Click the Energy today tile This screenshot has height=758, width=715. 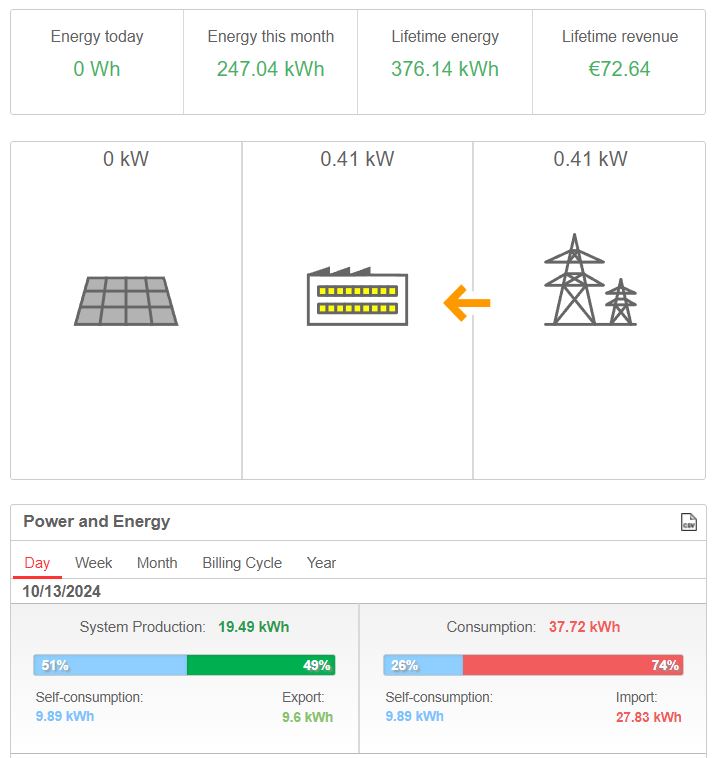(97, 62)
